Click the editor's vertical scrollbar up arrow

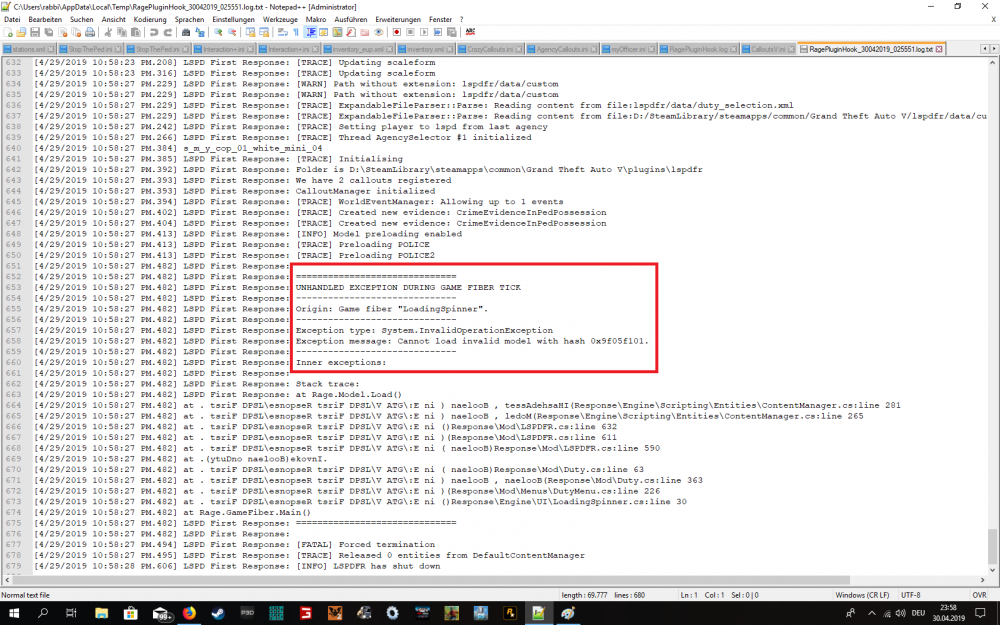[x=992, y=63]
